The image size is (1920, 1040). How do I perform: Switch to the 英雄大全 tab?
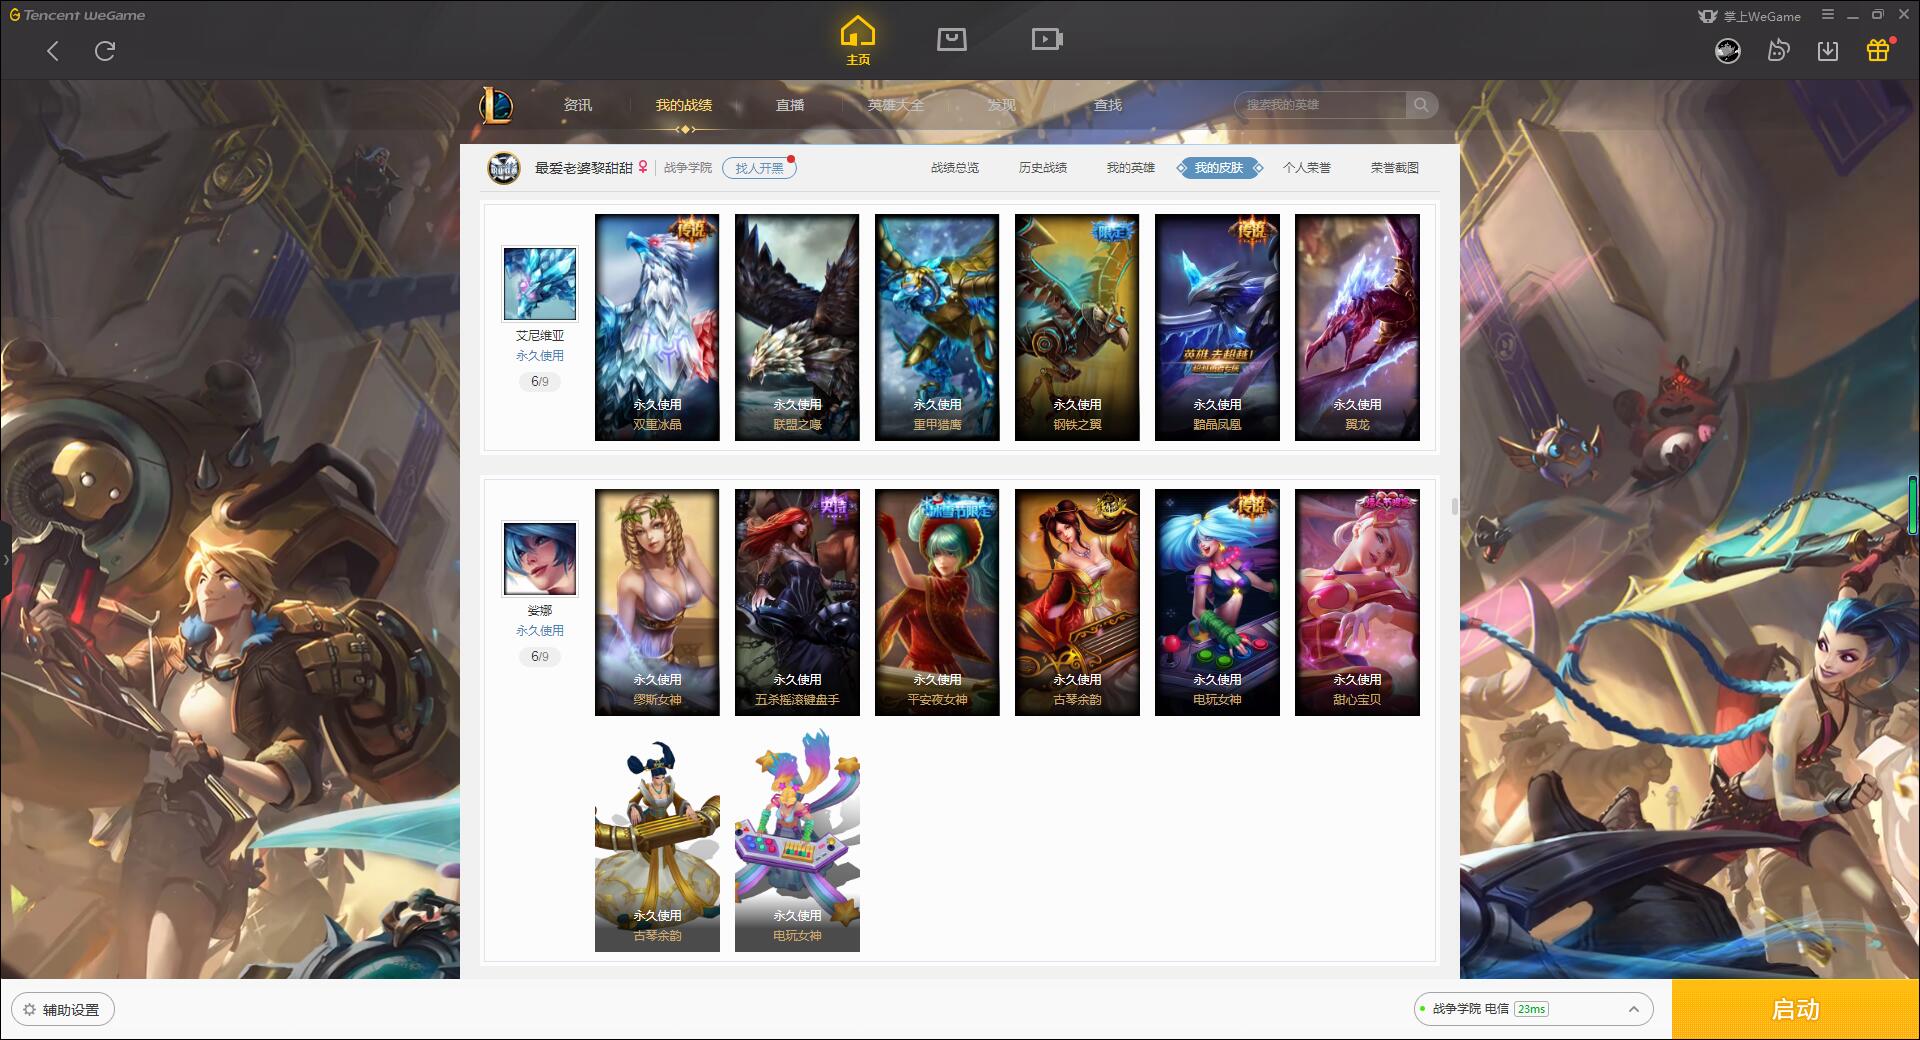click(896, 105)
